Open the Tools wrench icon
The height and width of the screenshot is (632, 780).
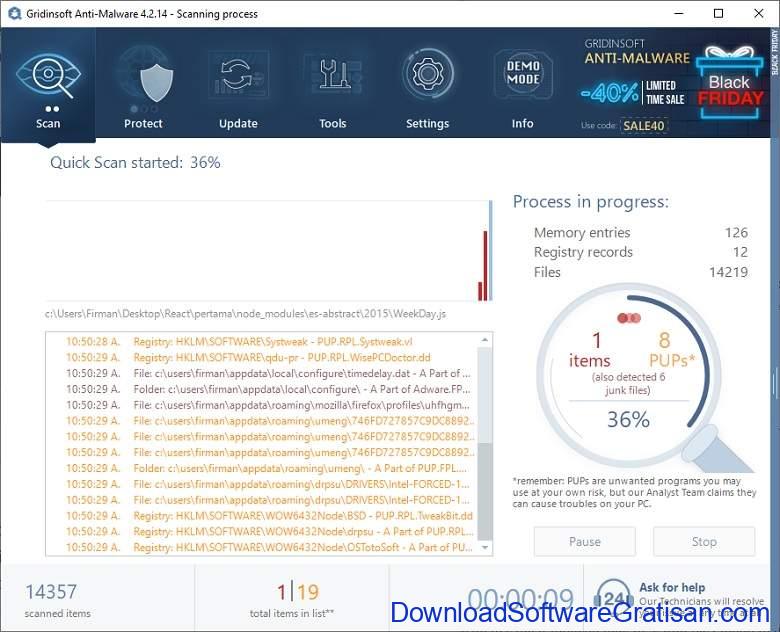pyautogui.click(x=333, y=75)
